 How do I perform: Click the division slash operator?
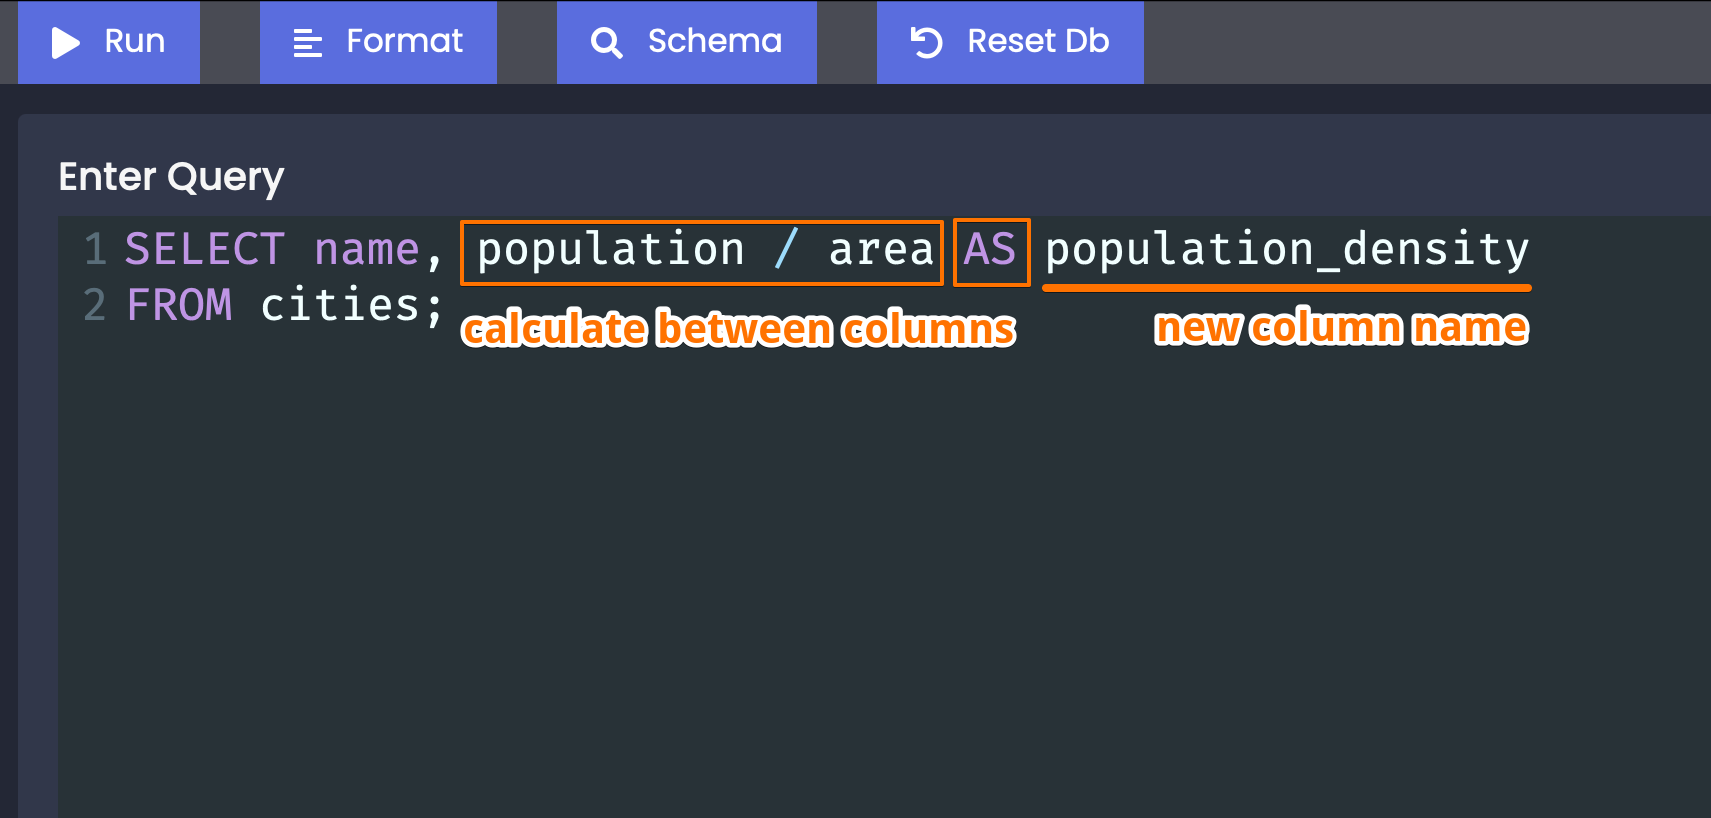786,249
